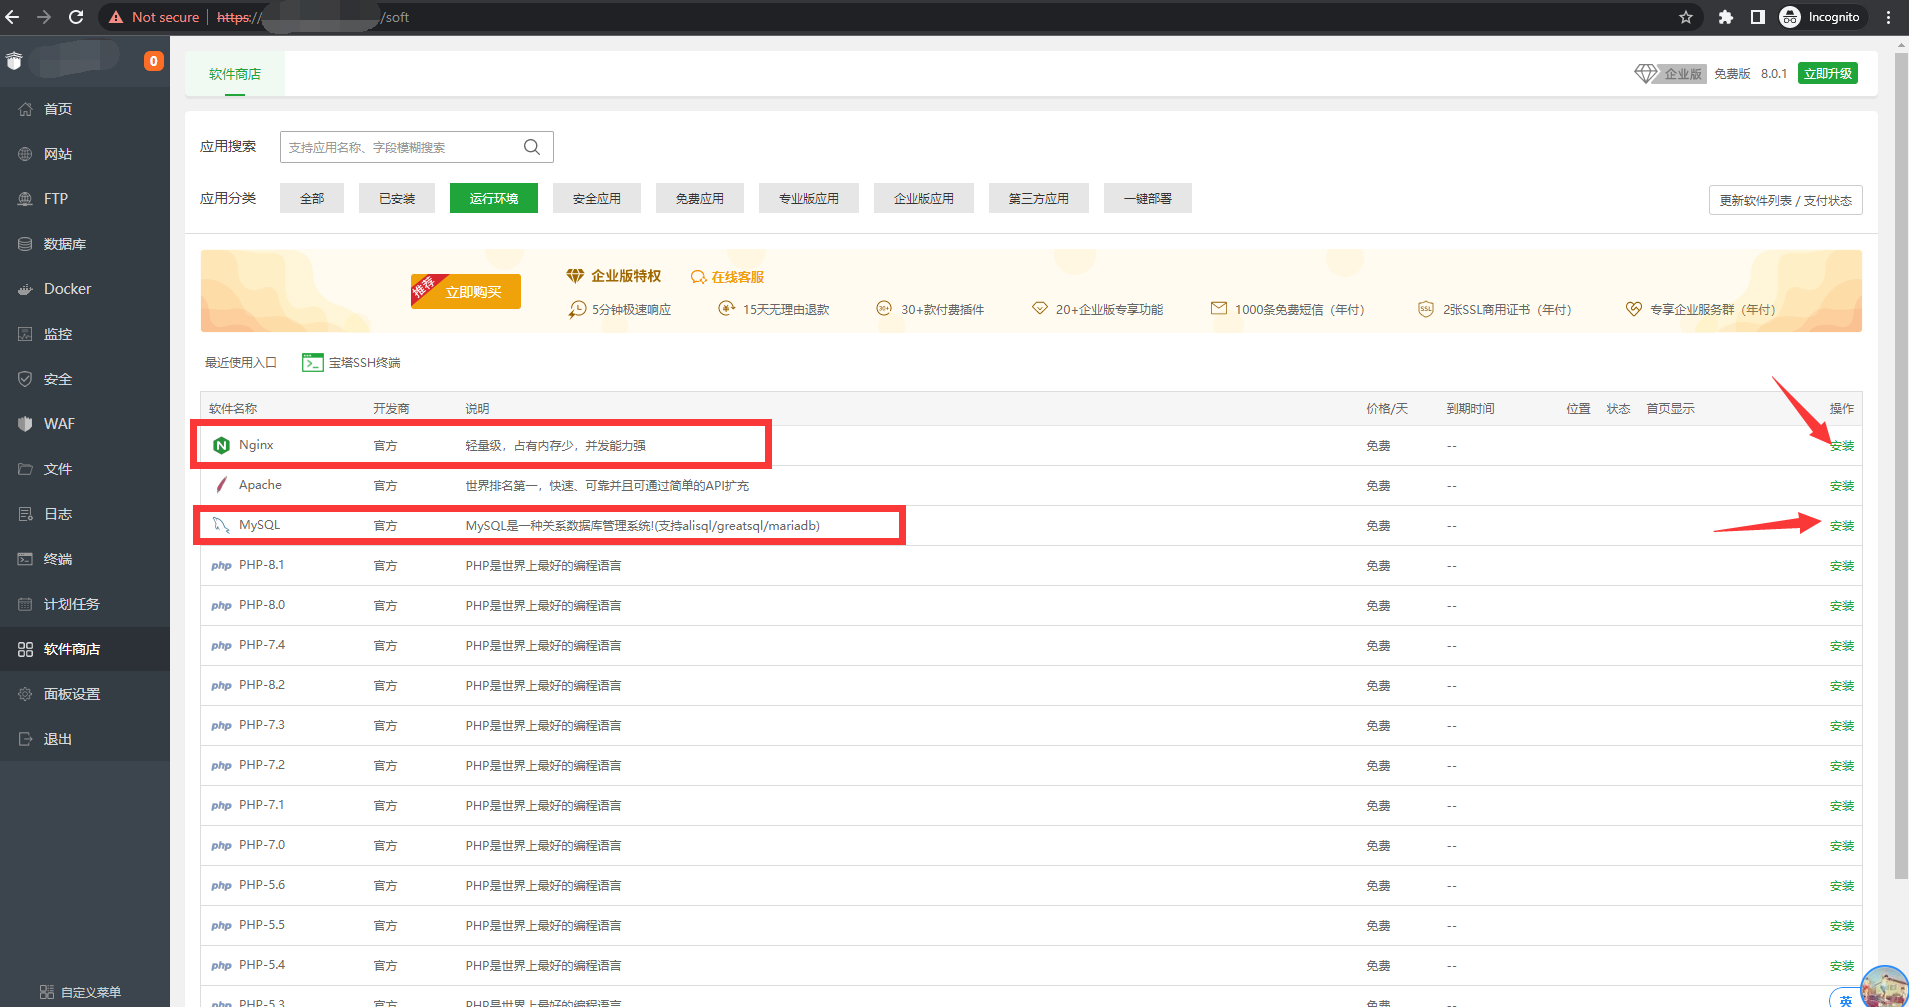The height and width of the screenshot is (1007, 1909).
Task: Click 安装 for PHP-8.1
Action: [1842, 566]
